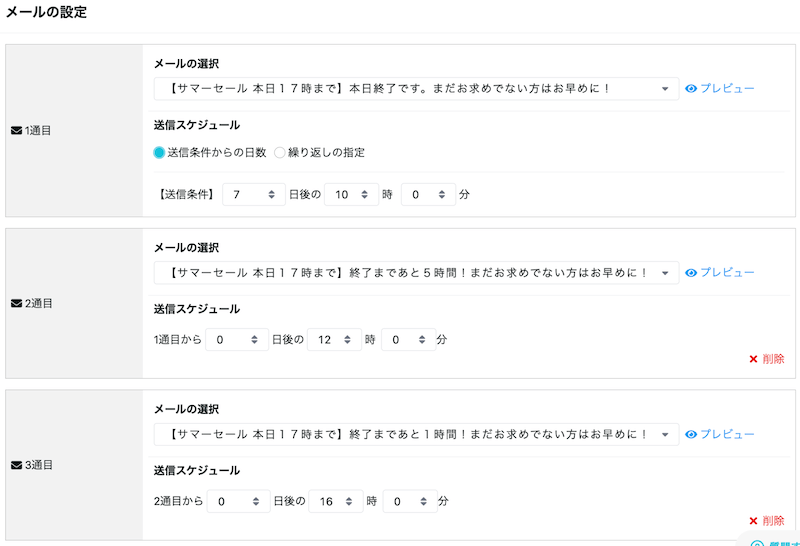The height and width of the screenshot is (546, 800).
Task: Adjust the hour stepper showing 12 in 2通目
Action: click(x=347, y=340)
